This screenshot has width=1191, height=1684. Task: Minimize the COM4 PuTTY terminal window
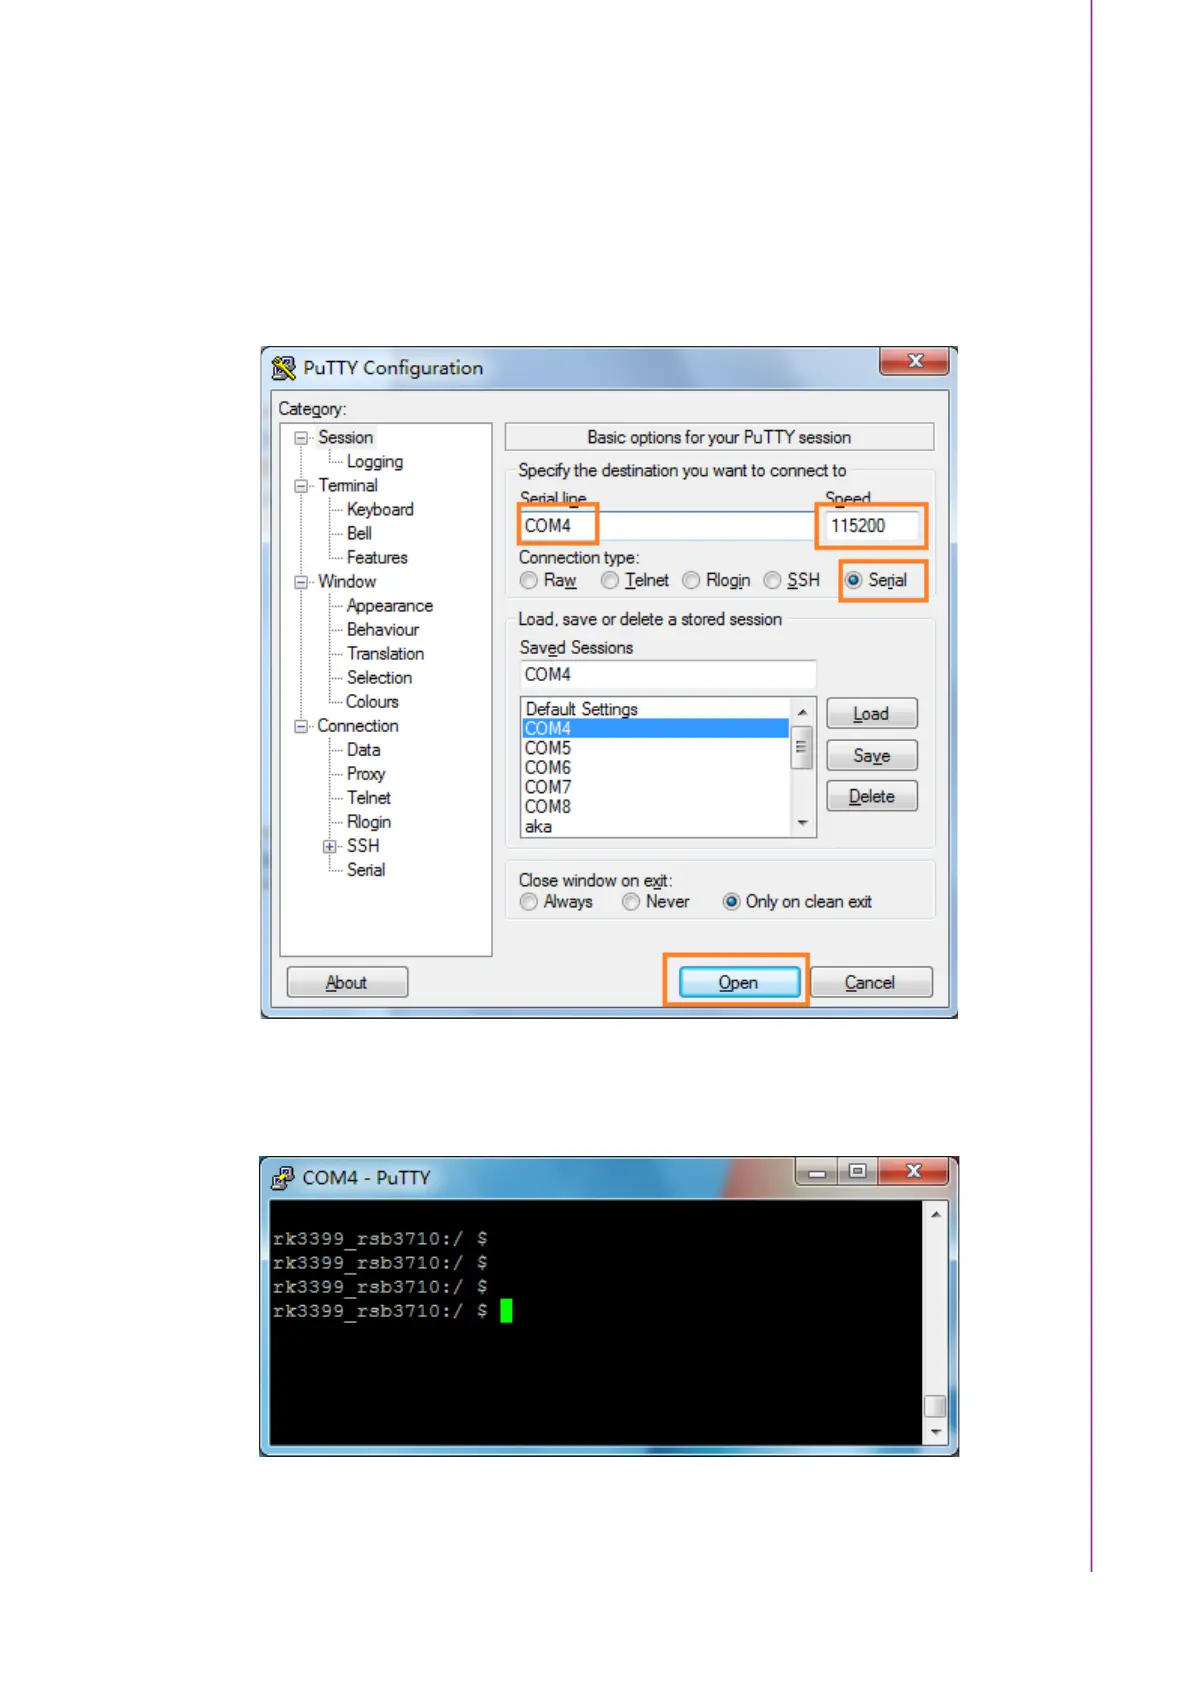pos(817,1171)
